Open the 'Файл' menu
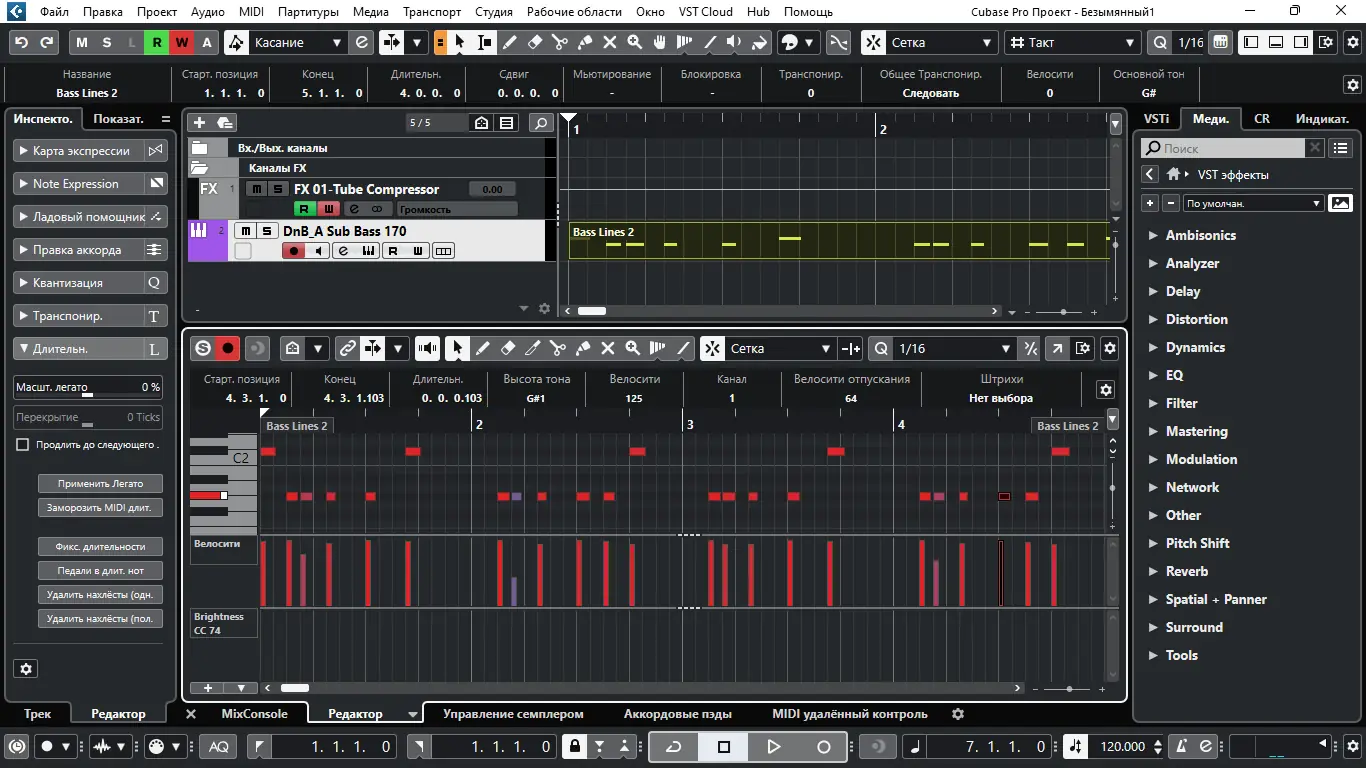1366x768 pixels. click(55, 12)
